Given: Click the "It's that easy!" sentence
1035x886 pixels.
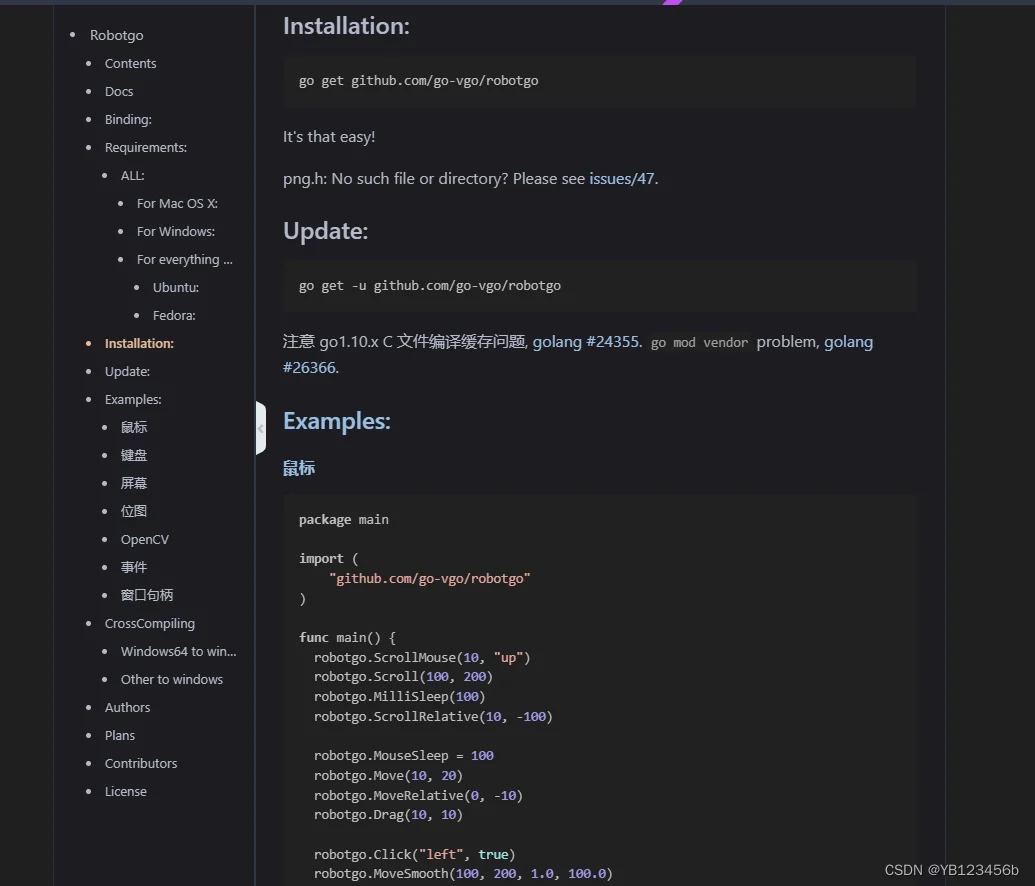Looking at the screenshot, I should point(329,137).
